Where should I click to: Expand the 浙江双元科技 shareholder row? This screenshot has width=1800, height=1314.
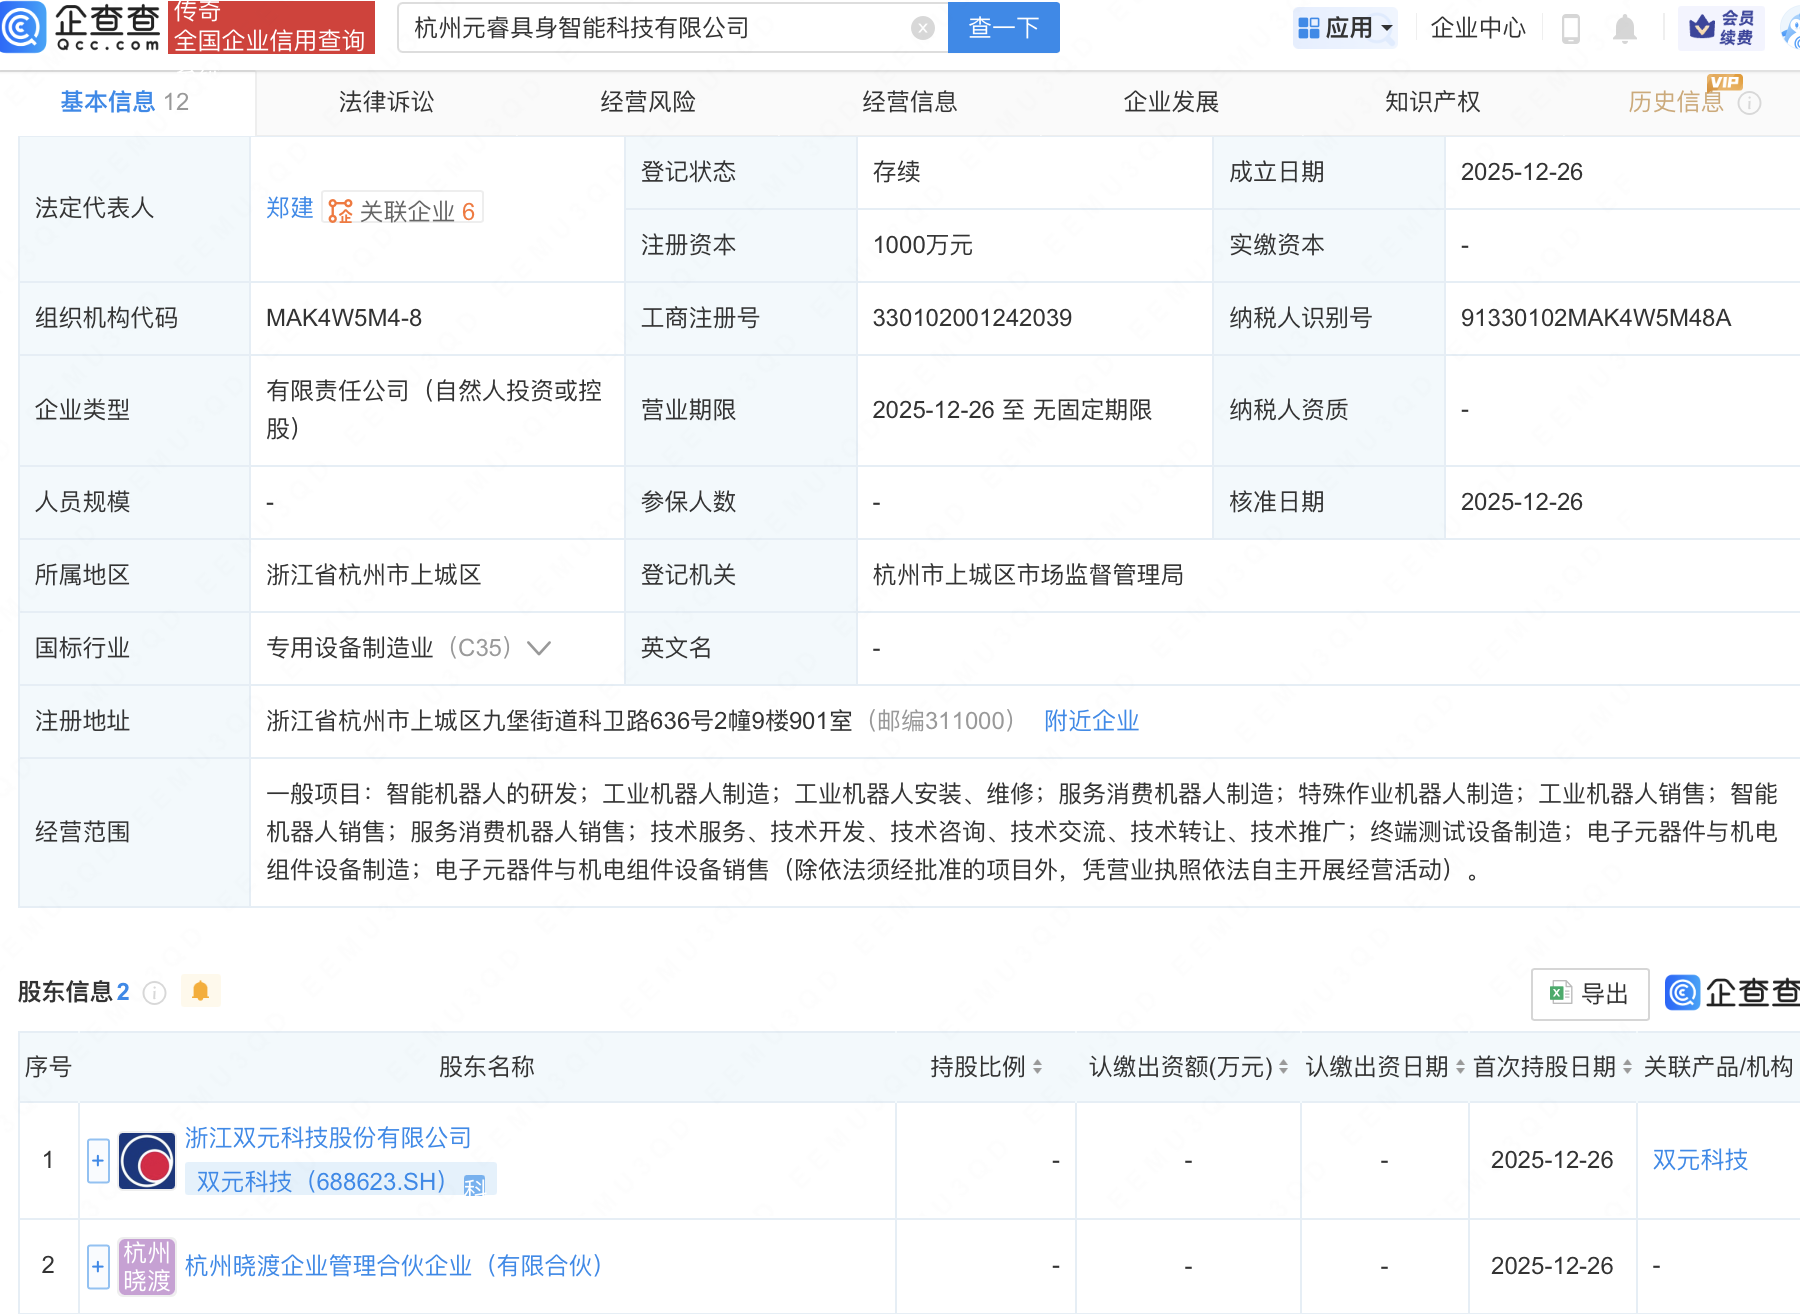(98, 1161)
